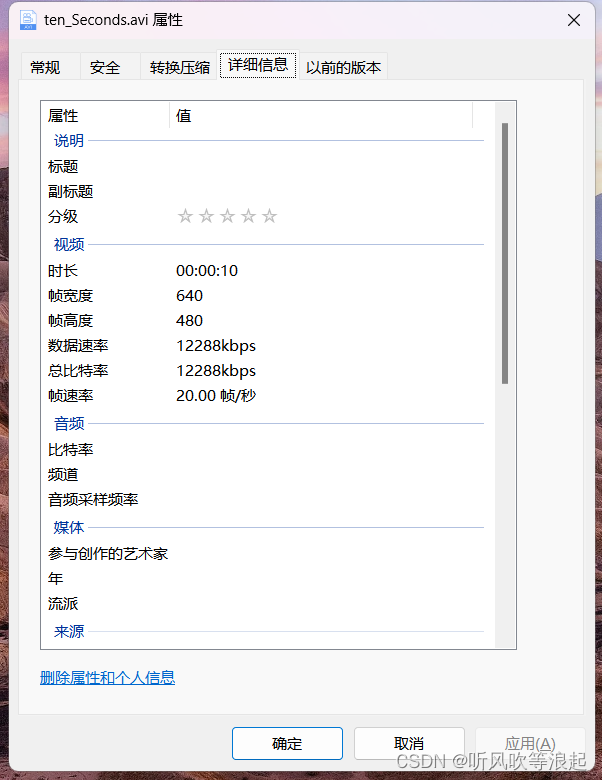Open the 安全 tab
The height and width of the screenshot is (780, 602).
tap(105, 67)
